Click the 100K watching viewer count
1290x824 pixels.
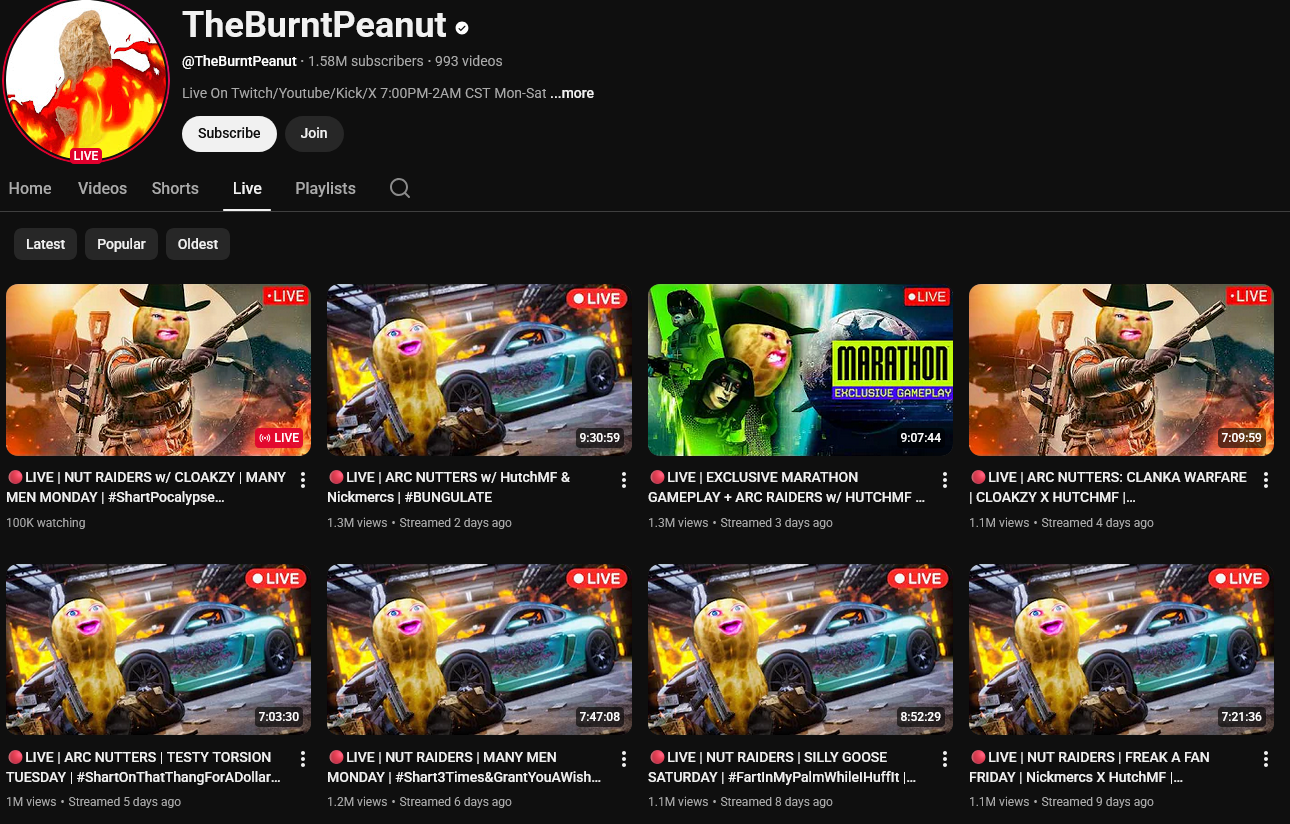[46, 522]
